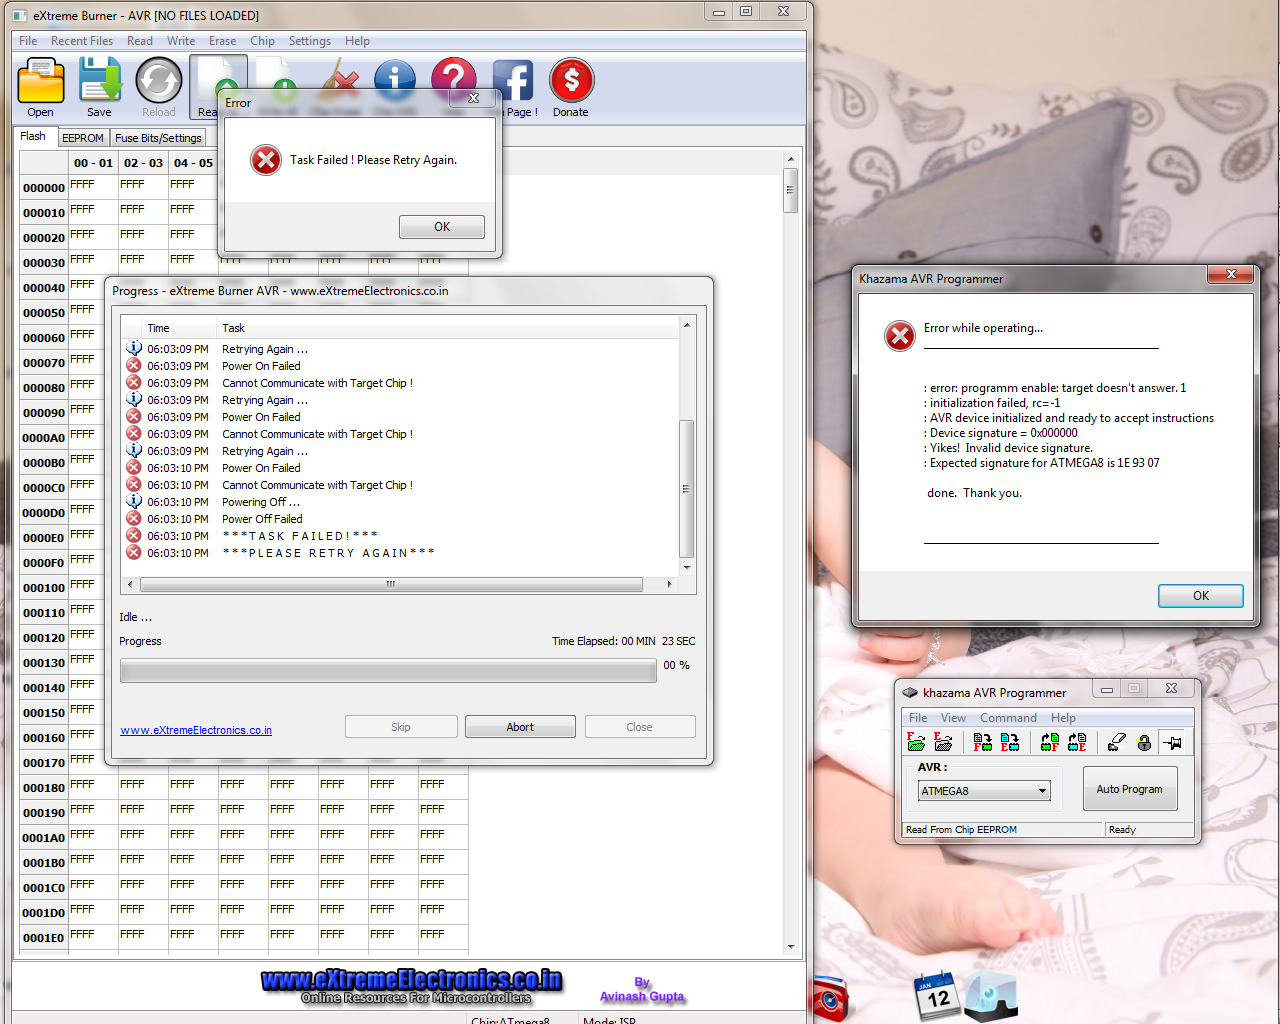Image resolution: width=1280 pixels, height=1024 pixels.
Task: Click the 00 - 01 column header
Action: (93, 163)
